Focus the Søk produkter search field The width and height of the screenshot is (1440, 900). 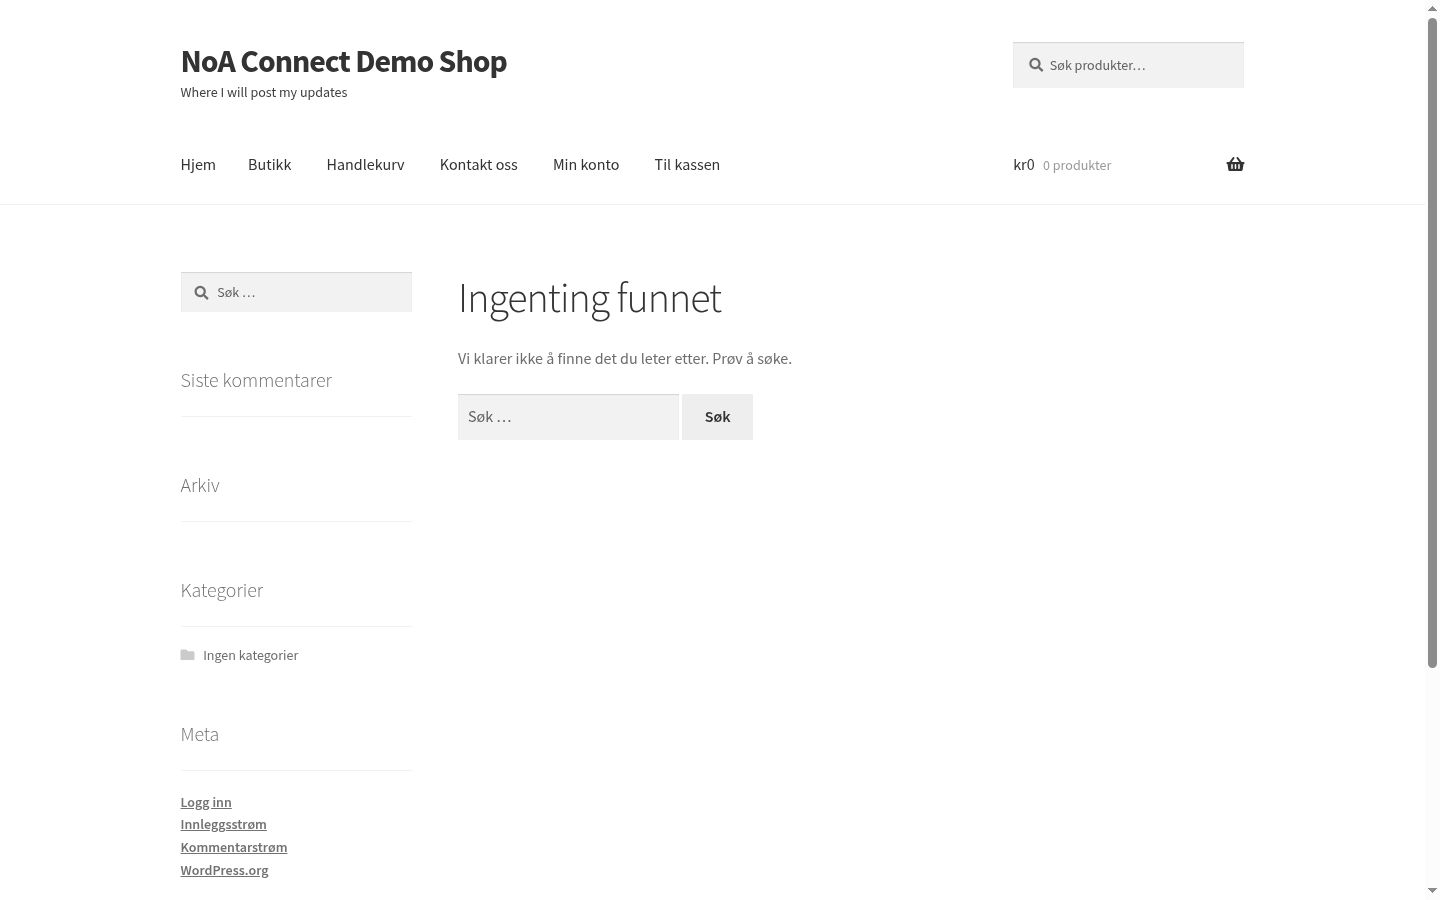click(1128, 65)
